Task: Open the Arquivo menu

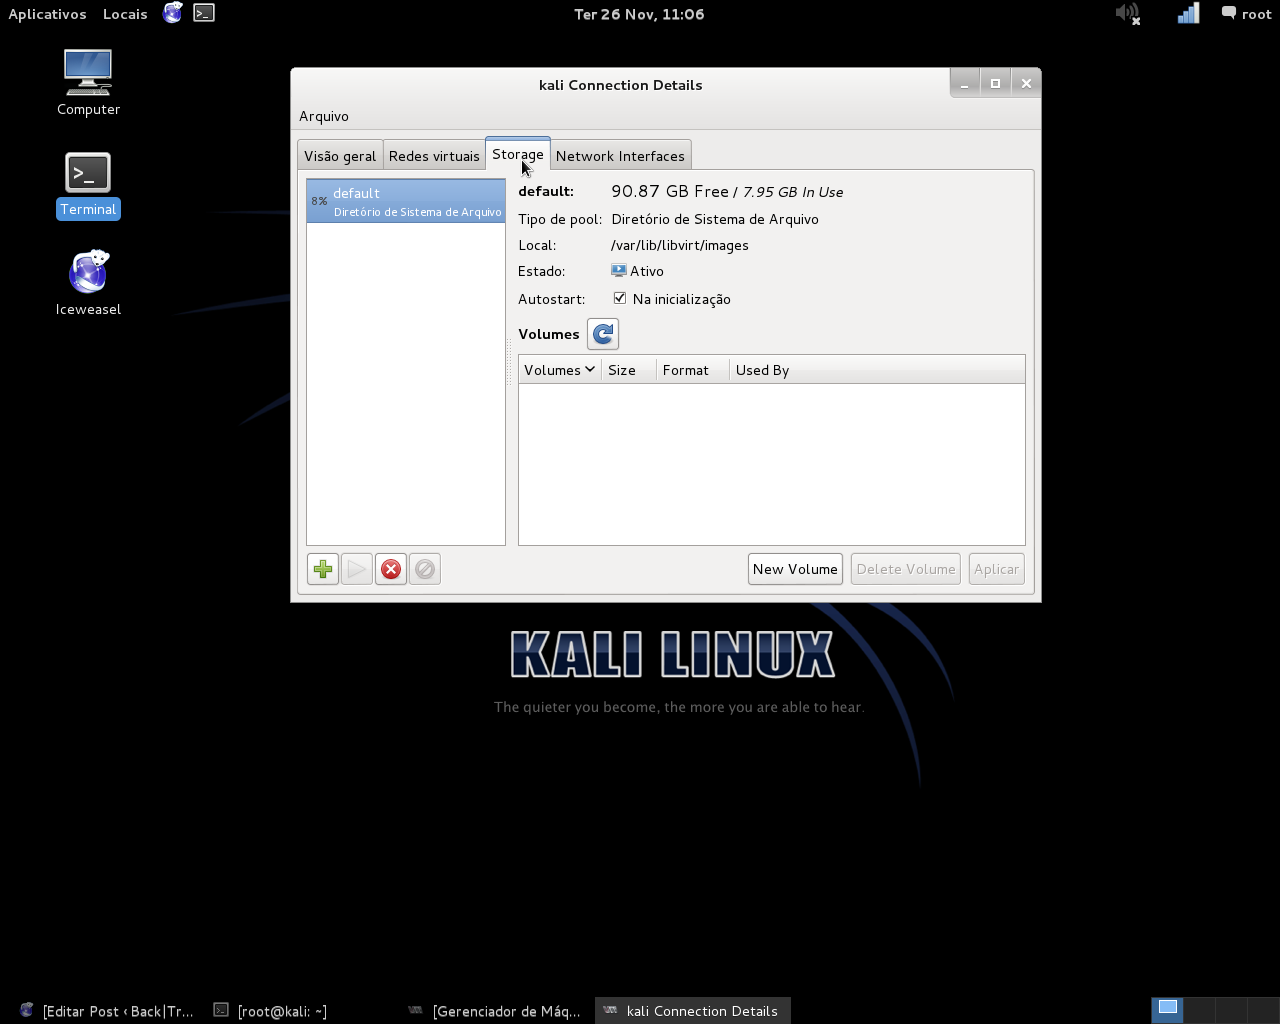Action: (x=324, y=116)
